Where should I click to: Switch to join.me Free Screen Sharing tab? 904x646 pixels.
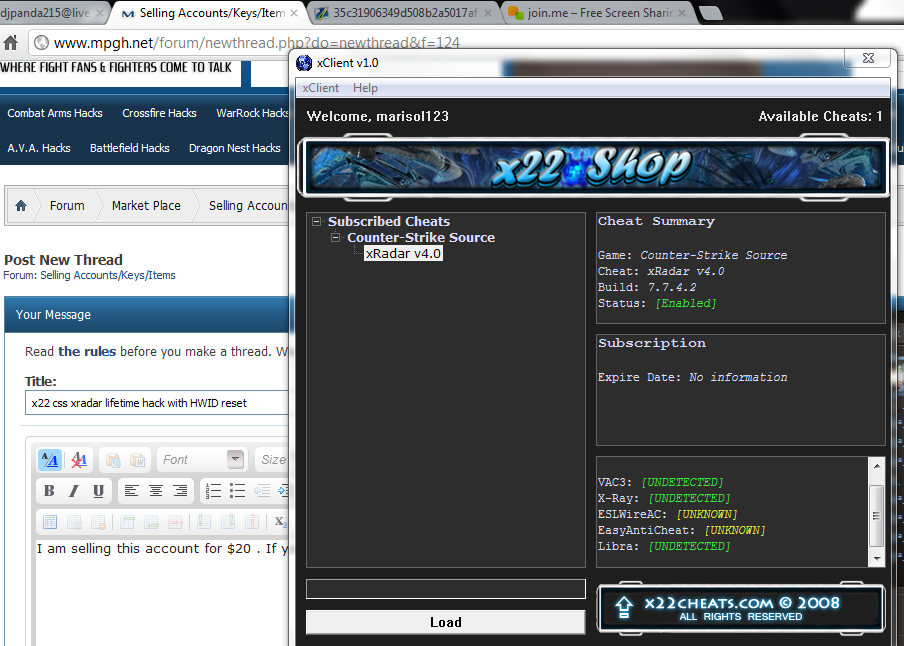coord(600,13)
